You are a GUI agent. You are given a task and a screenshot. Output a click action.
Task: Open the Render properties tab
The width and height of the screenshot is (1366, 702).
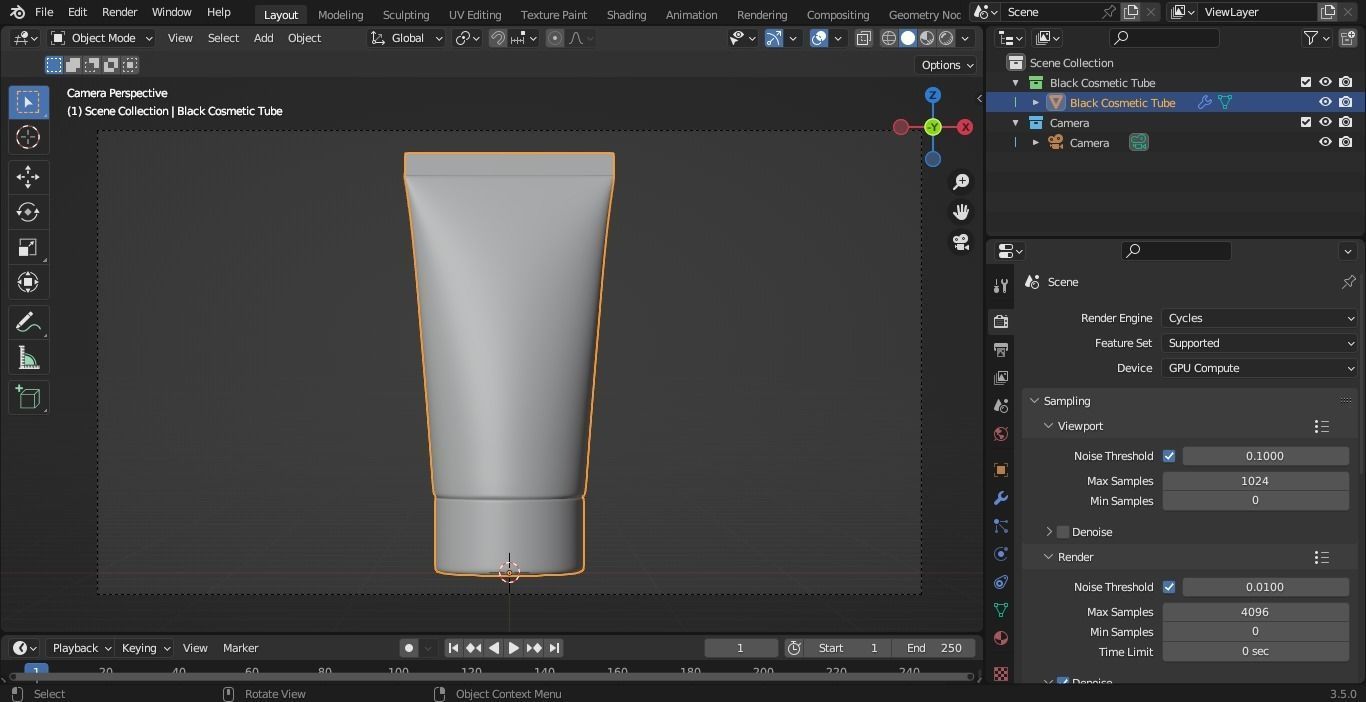(1001, 321)
